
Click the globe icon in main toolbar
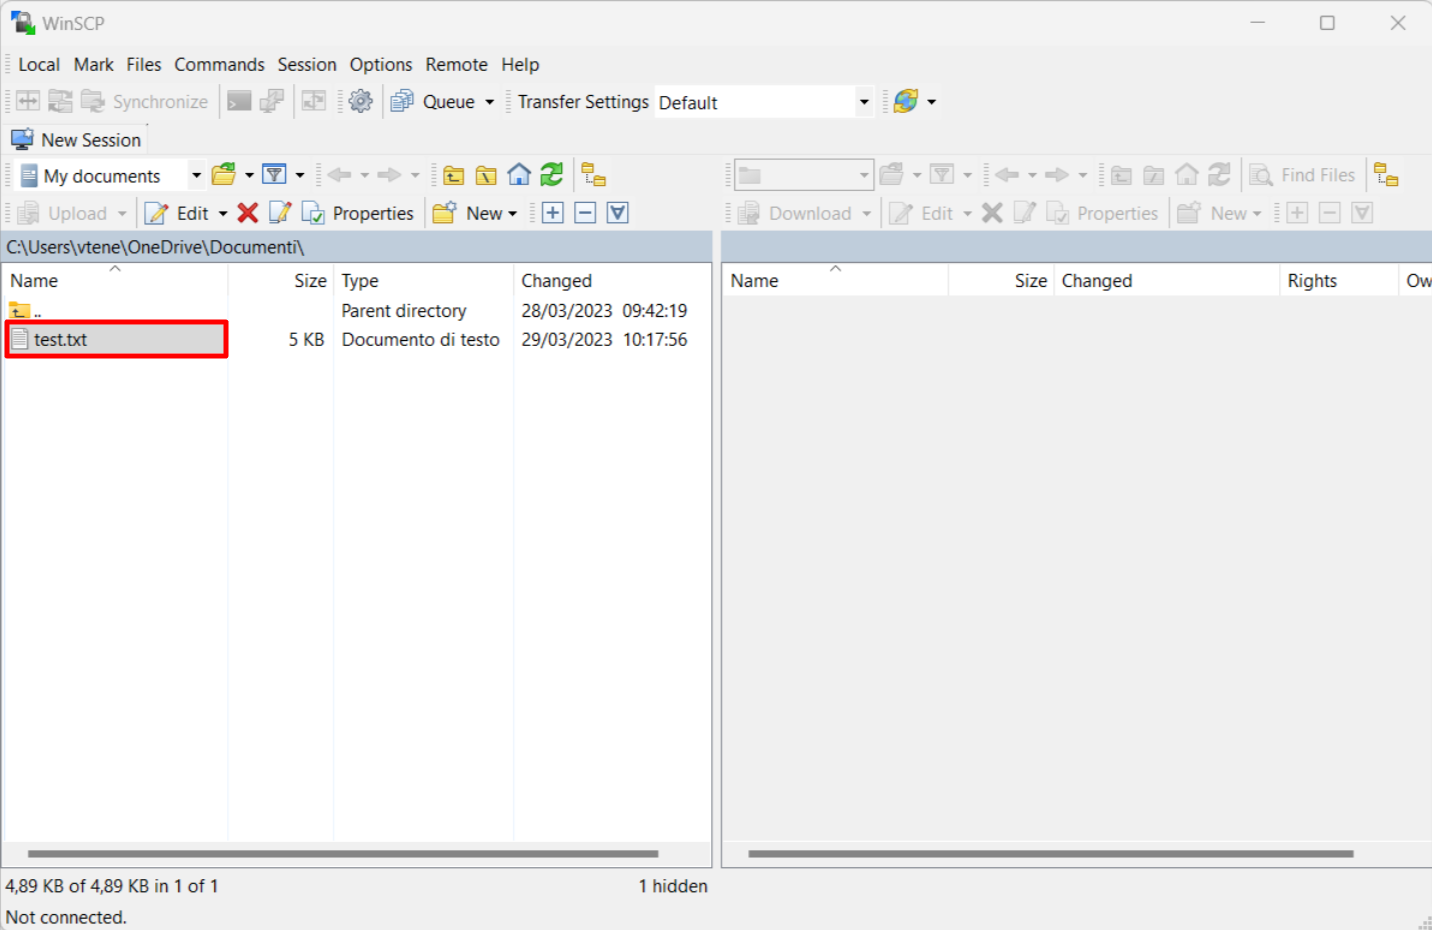coord(906,101)
